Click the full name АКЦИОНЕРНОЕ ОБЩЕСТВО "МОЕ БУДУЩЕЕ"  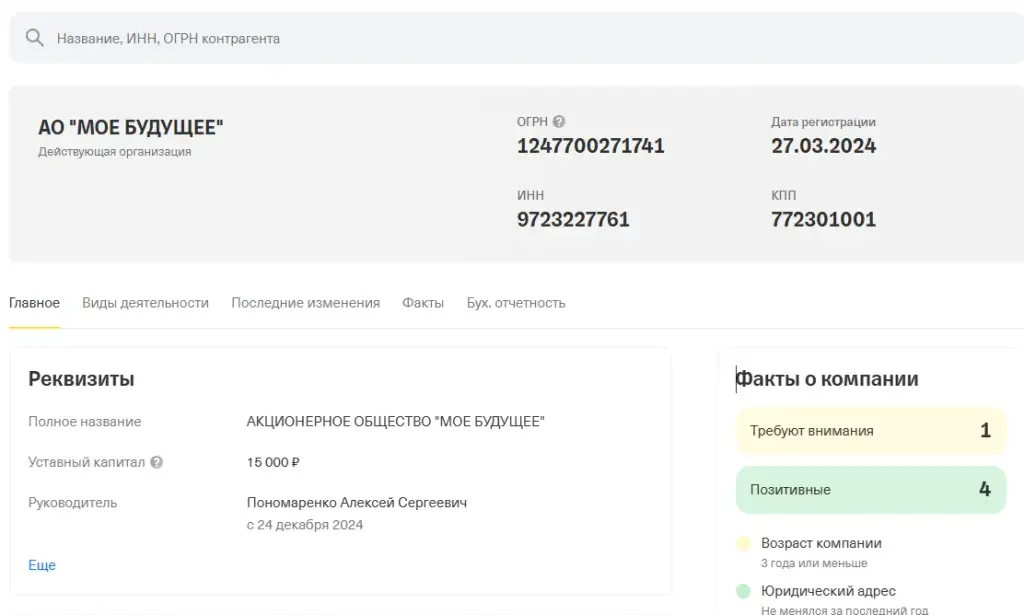tap(396, 422)
